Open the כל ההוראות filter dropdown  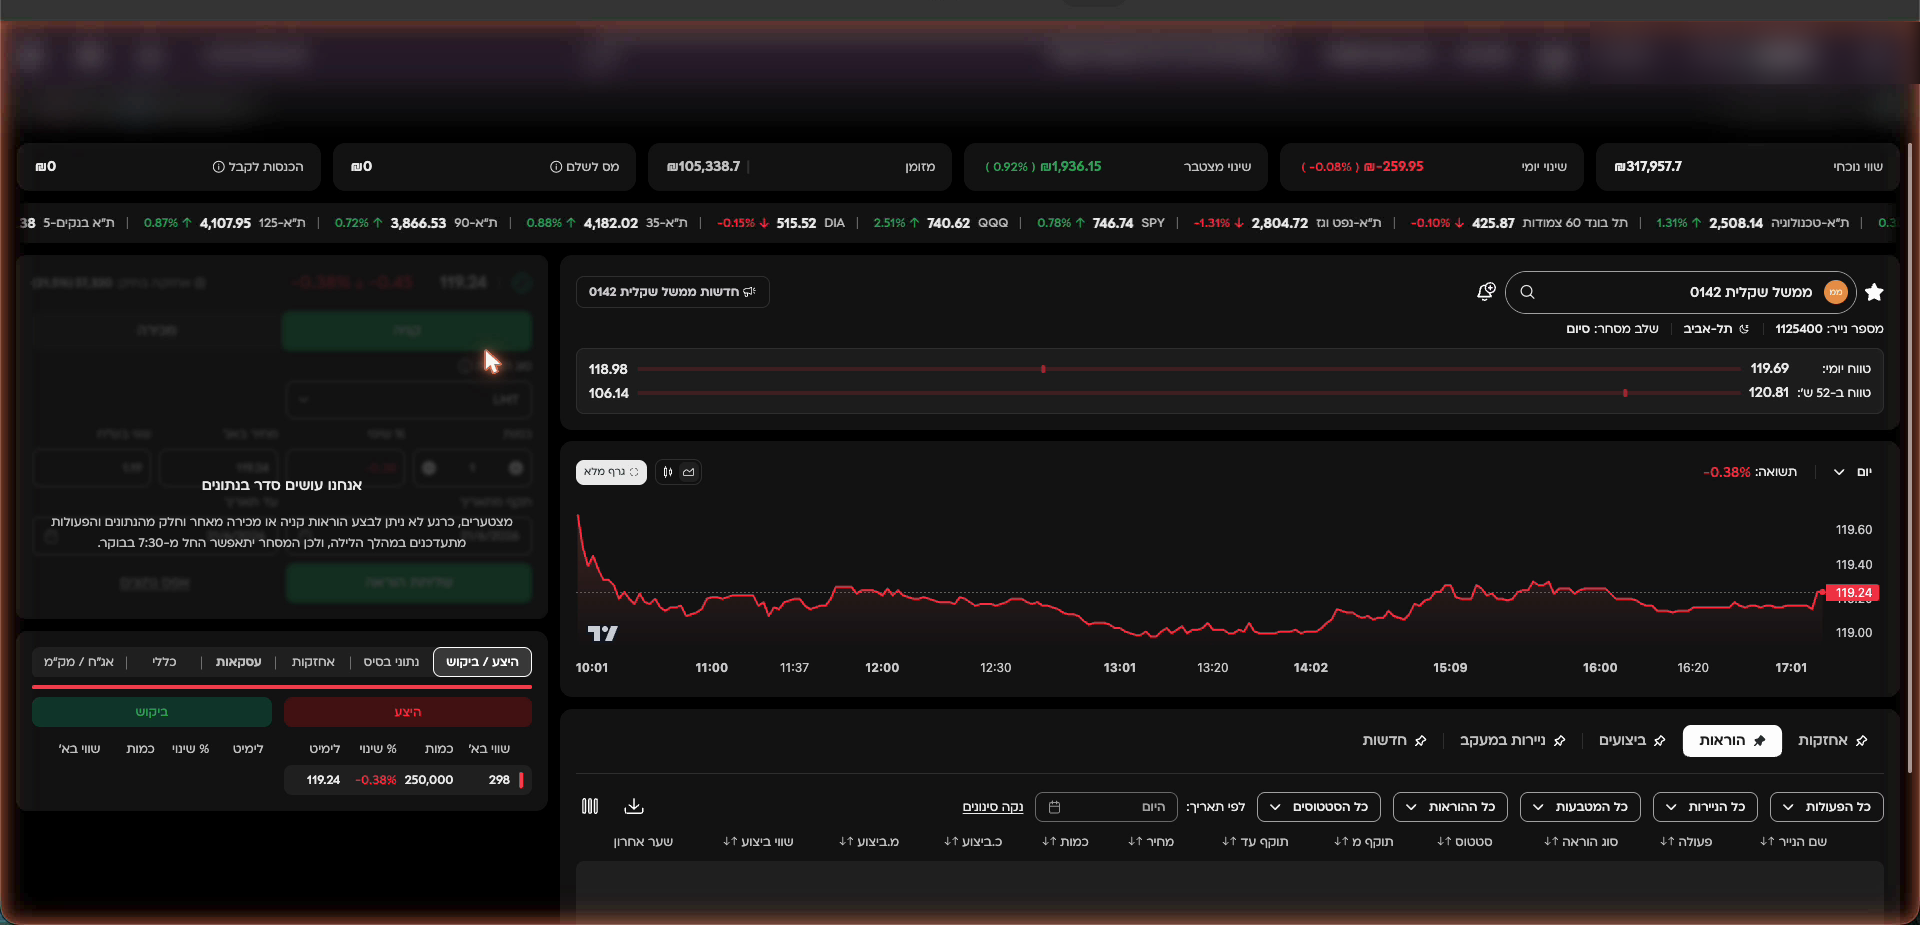[x=1451, y=807]
